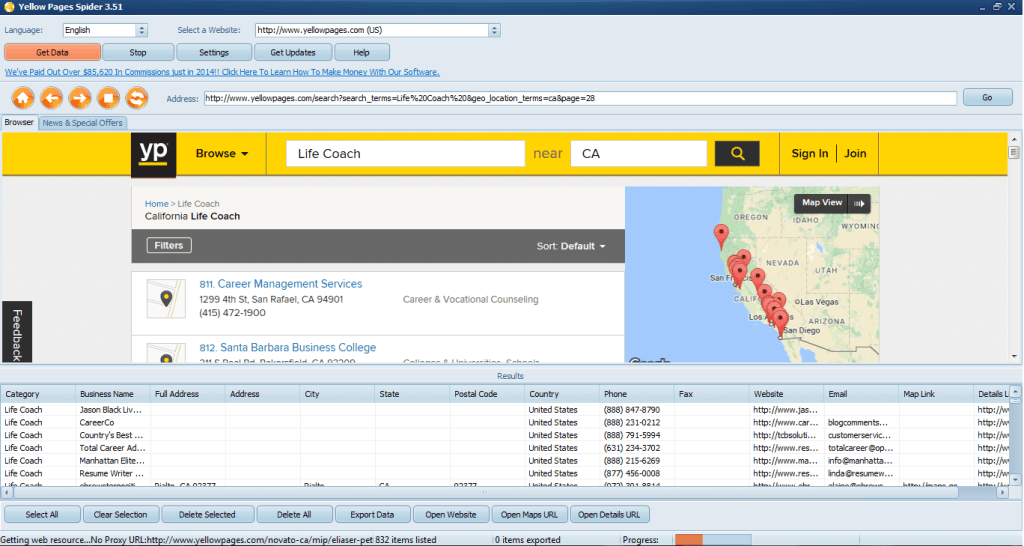Click phone number (415) 472-1900

pos(232,313)
